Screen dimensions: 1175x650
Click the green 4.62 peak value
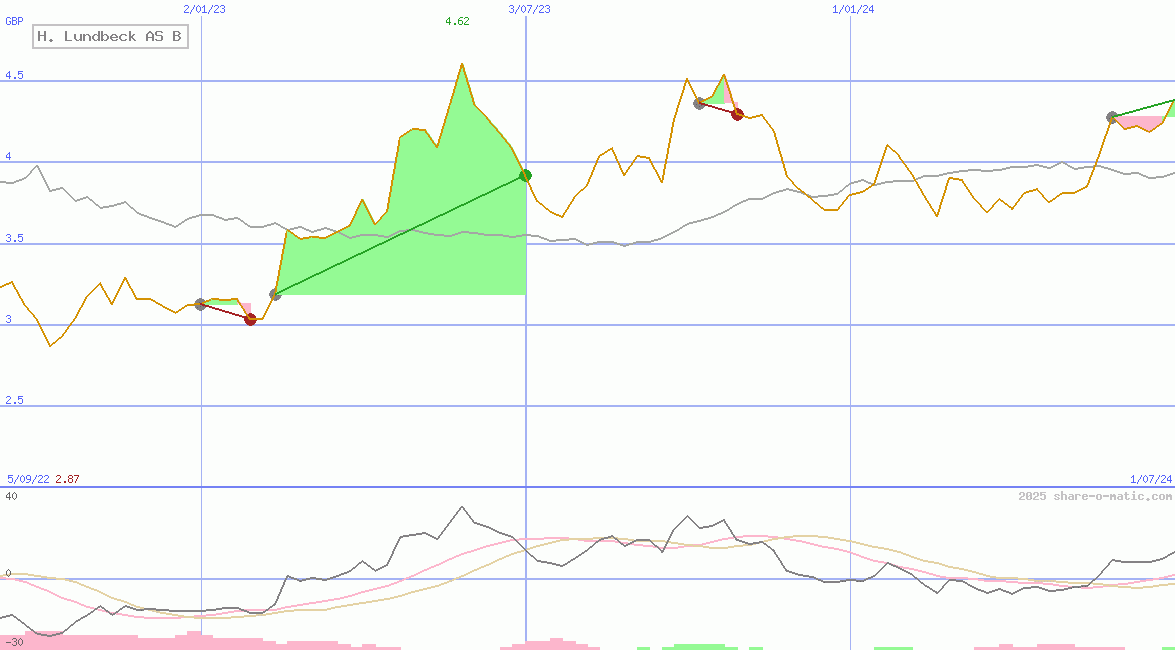(x=457, y=21)
